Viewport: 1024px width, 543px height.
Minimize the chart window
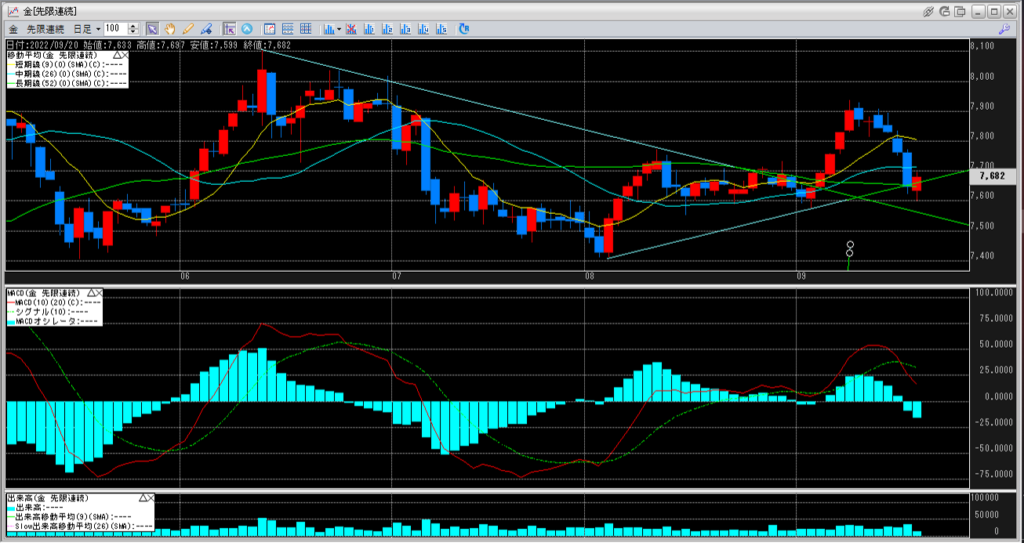(x=979, y=11)
